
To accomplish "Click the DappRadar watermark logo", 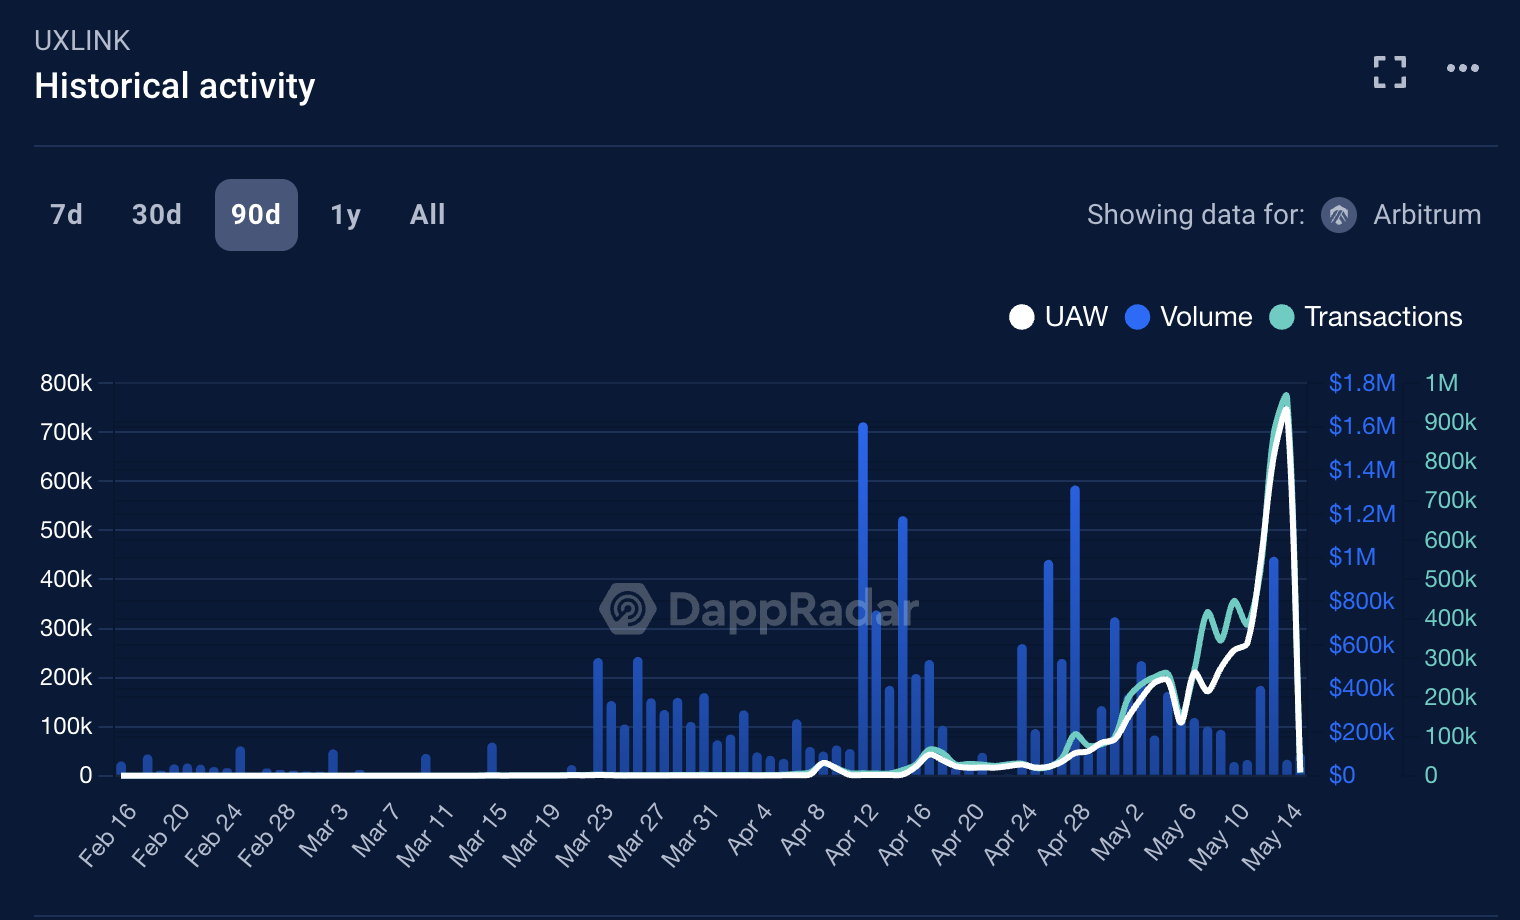I will click(x=628, y=608).
